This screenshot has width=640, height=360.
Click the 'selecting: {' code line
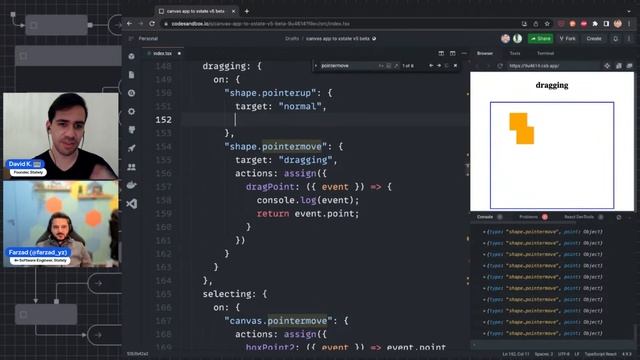pos(235,294)
